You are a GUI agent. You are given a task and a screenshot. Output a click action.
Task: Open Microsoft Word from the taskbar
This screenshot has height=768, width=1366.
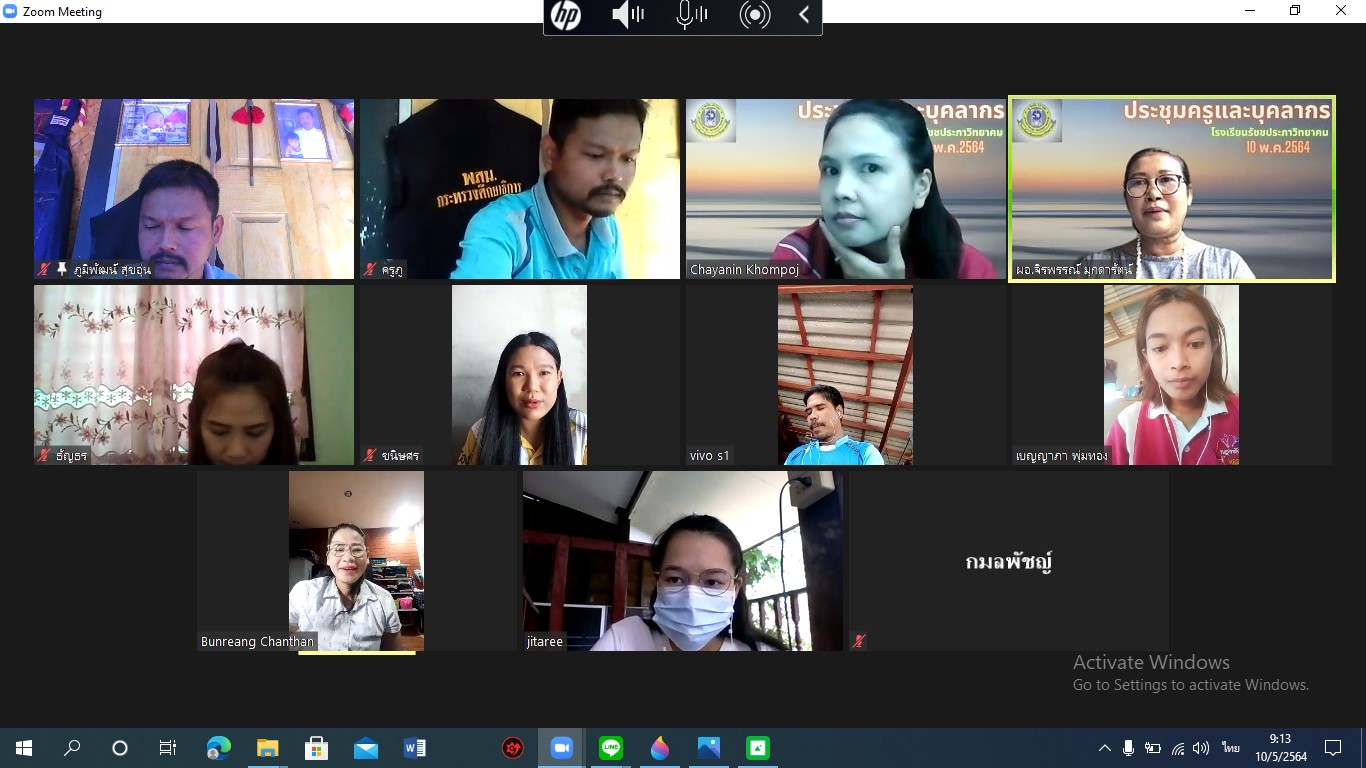414,748
